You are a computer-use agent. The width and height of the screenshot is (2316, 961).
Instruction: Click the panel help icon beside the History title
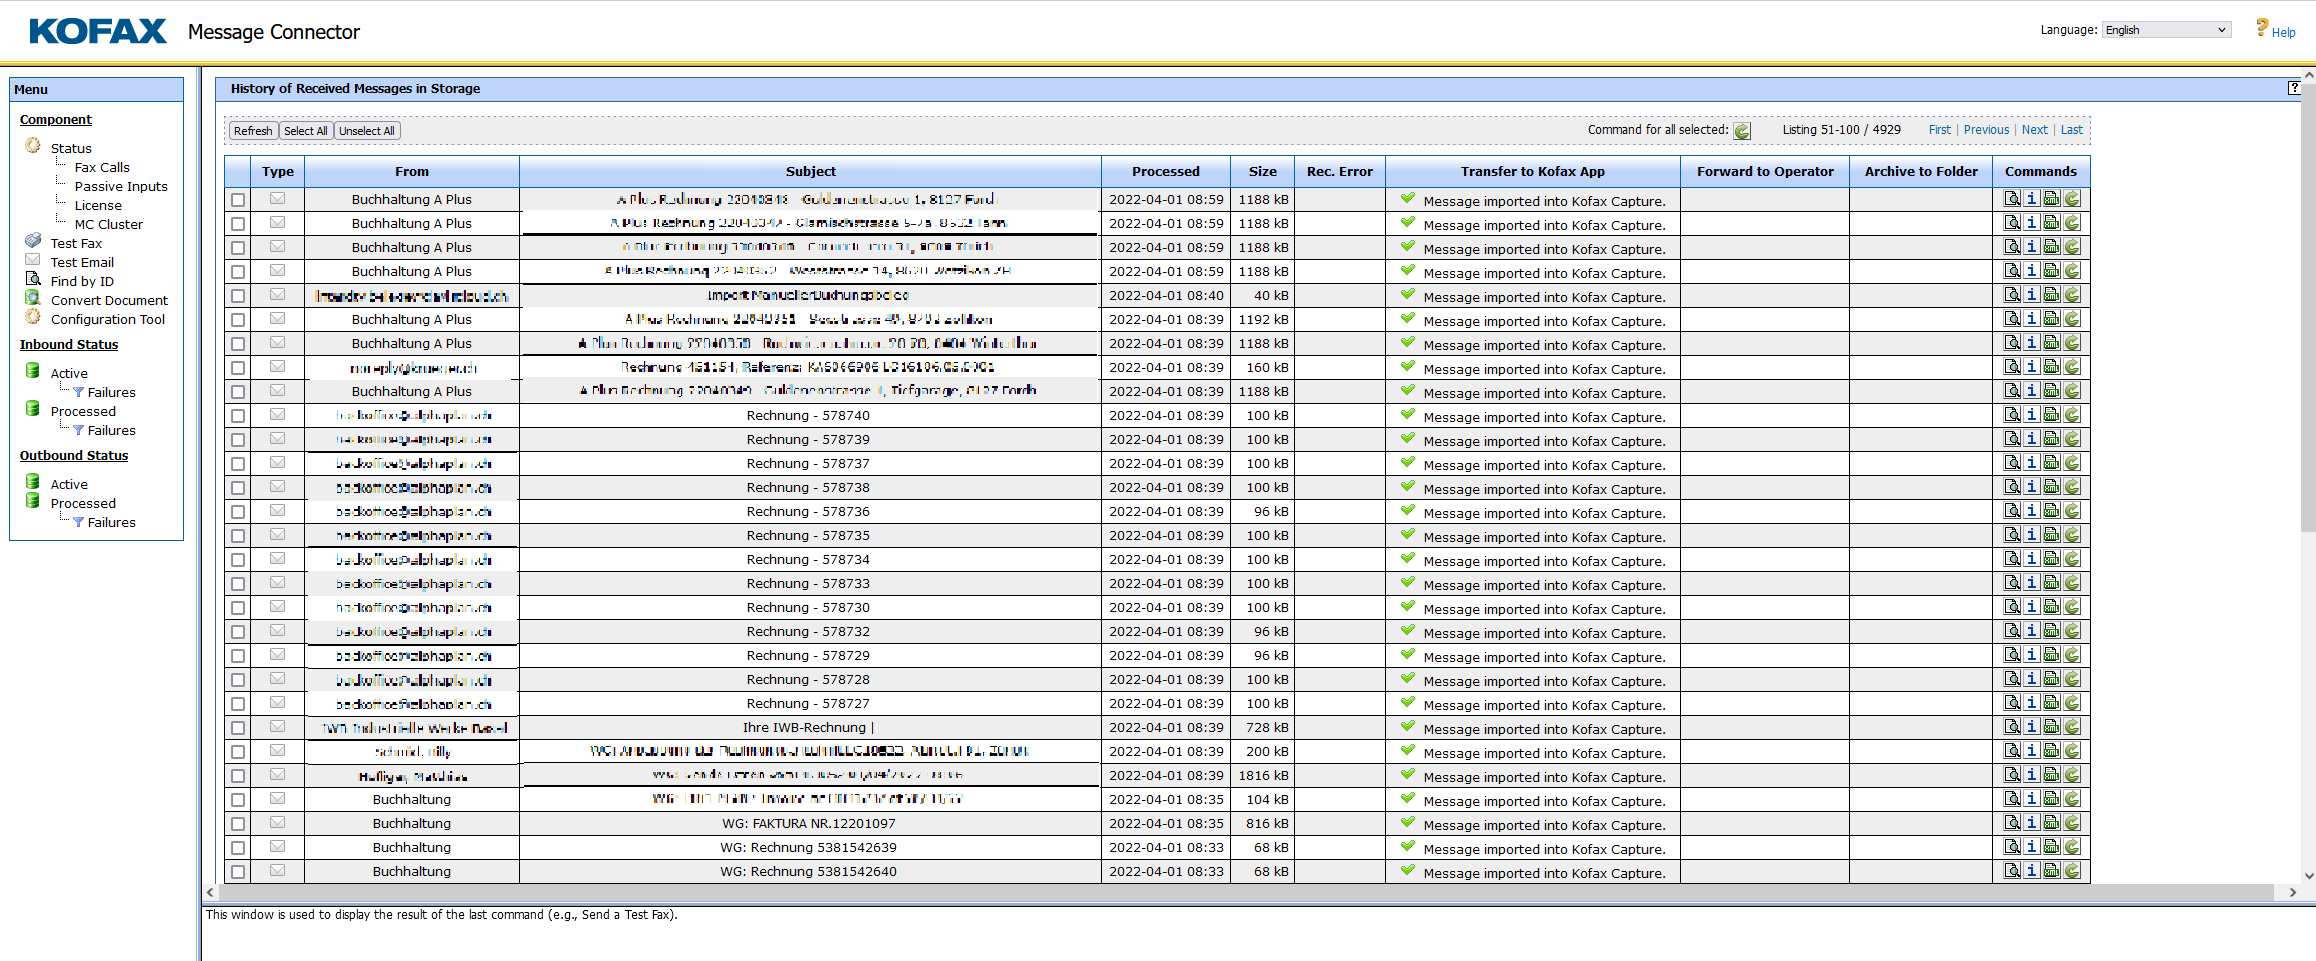pyautogui.click(x=2294, y=88)
